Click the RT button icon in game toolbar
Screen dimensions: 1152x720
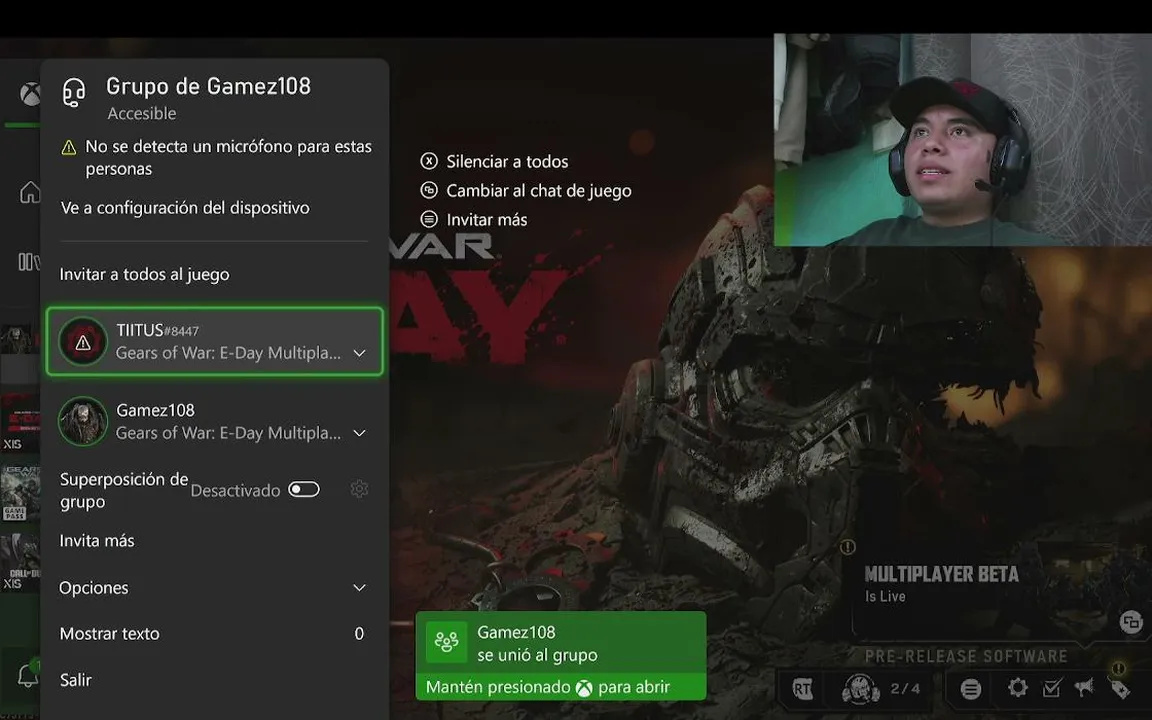point(802,689)
